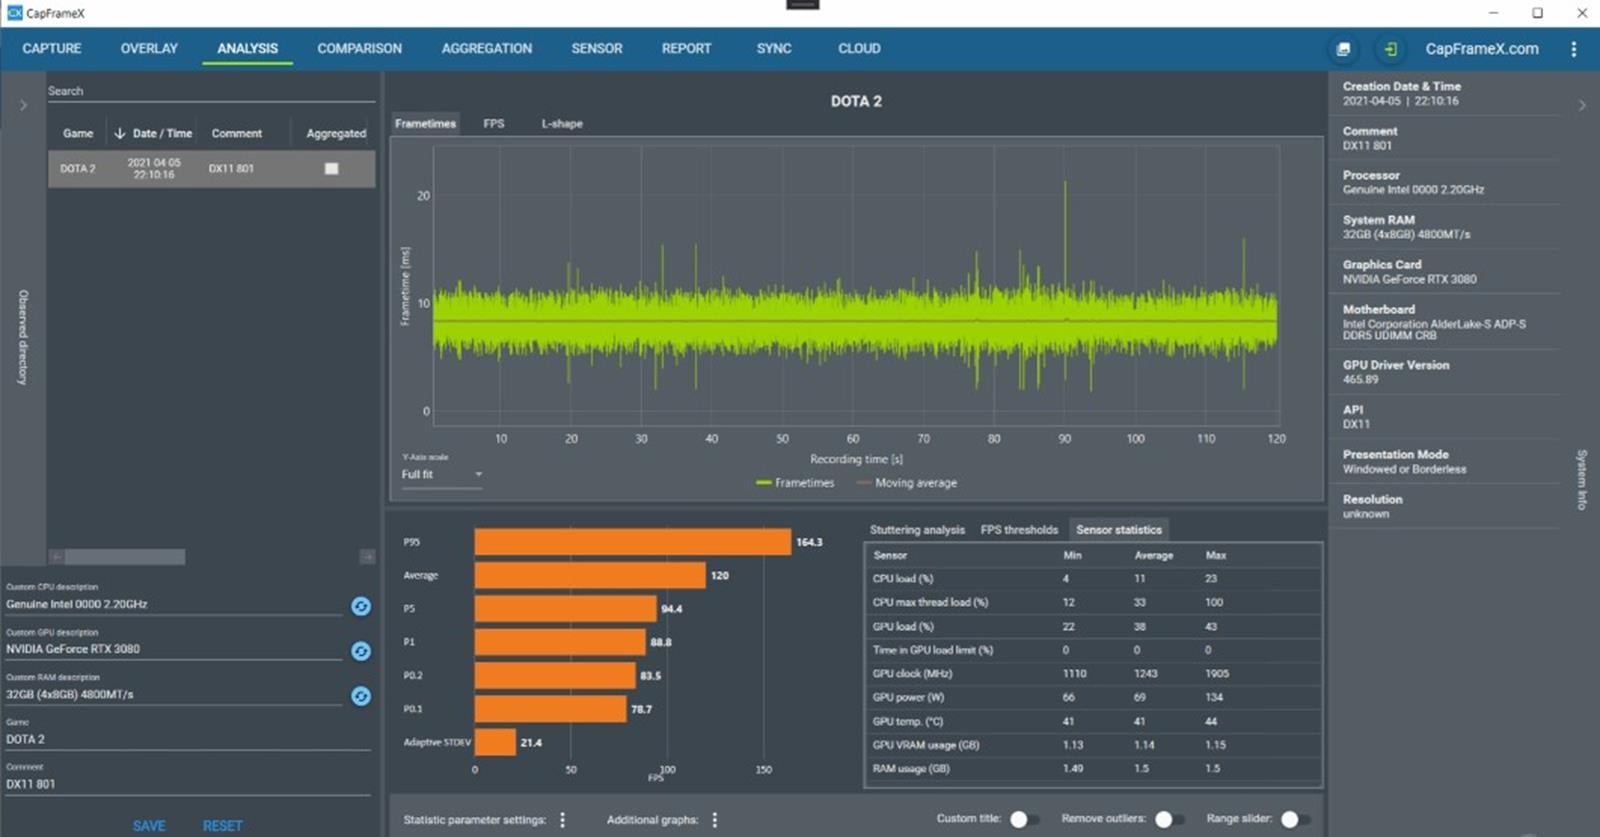
Task: Open the Y-Axis scale Full fit dropdown
Action: [441, 475]
